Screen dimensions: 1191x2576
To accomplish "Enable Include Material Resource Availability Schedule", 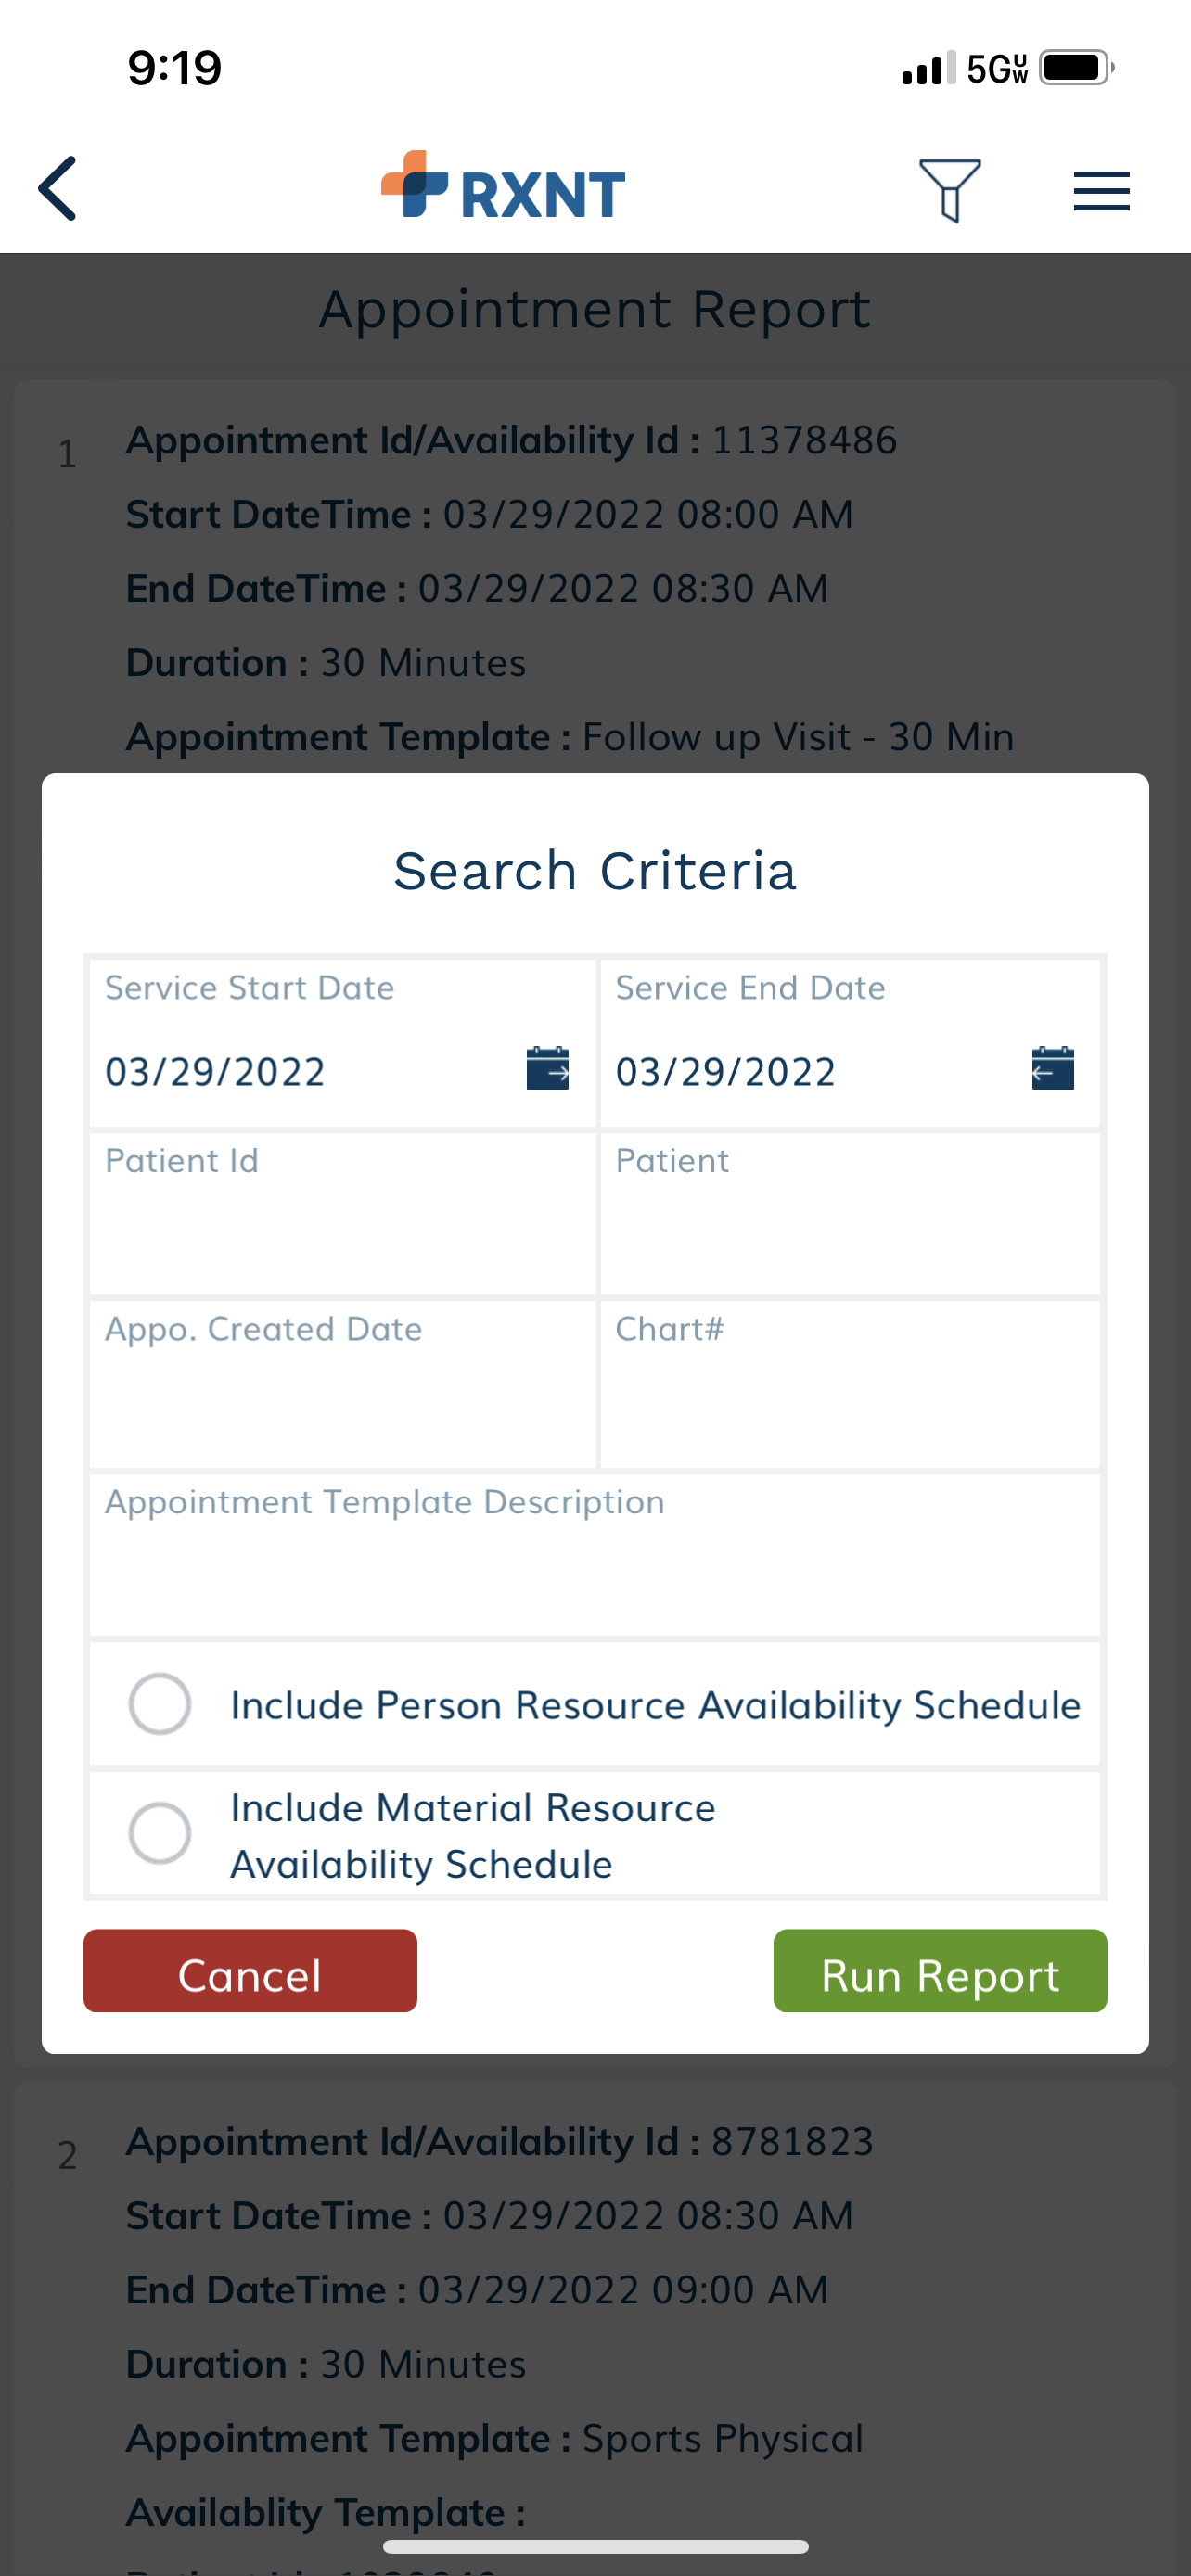I will [160, 1834].
